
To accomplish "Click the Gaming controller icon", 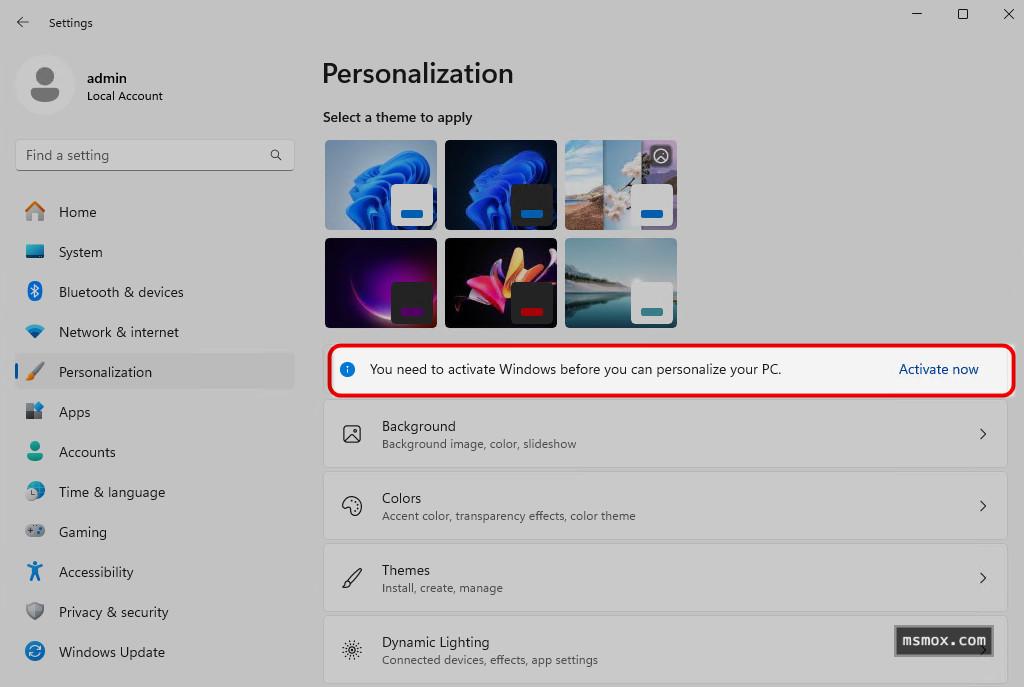I will pos(35,532).
